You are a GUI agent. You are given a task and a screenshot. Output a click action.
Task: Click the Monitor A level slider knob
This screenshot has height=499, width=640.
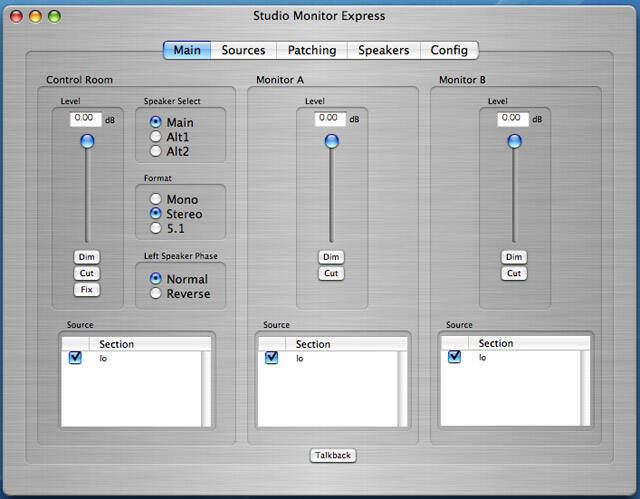coord(332,141)
